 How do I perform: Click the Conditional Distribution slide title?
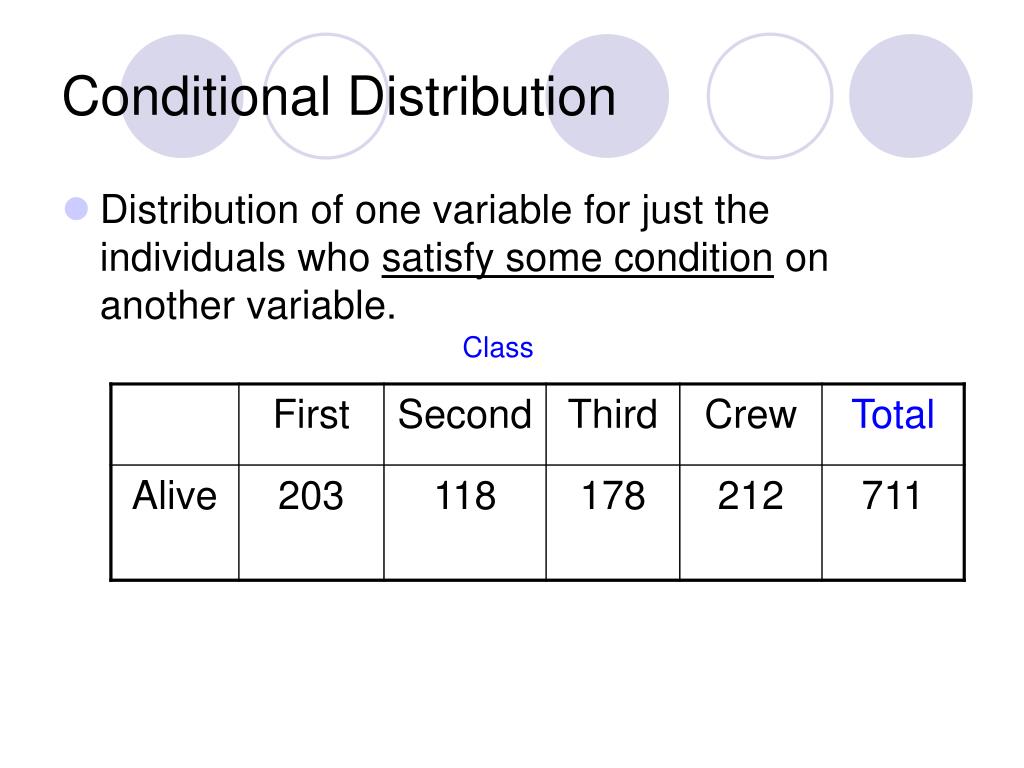pos(339,97)
